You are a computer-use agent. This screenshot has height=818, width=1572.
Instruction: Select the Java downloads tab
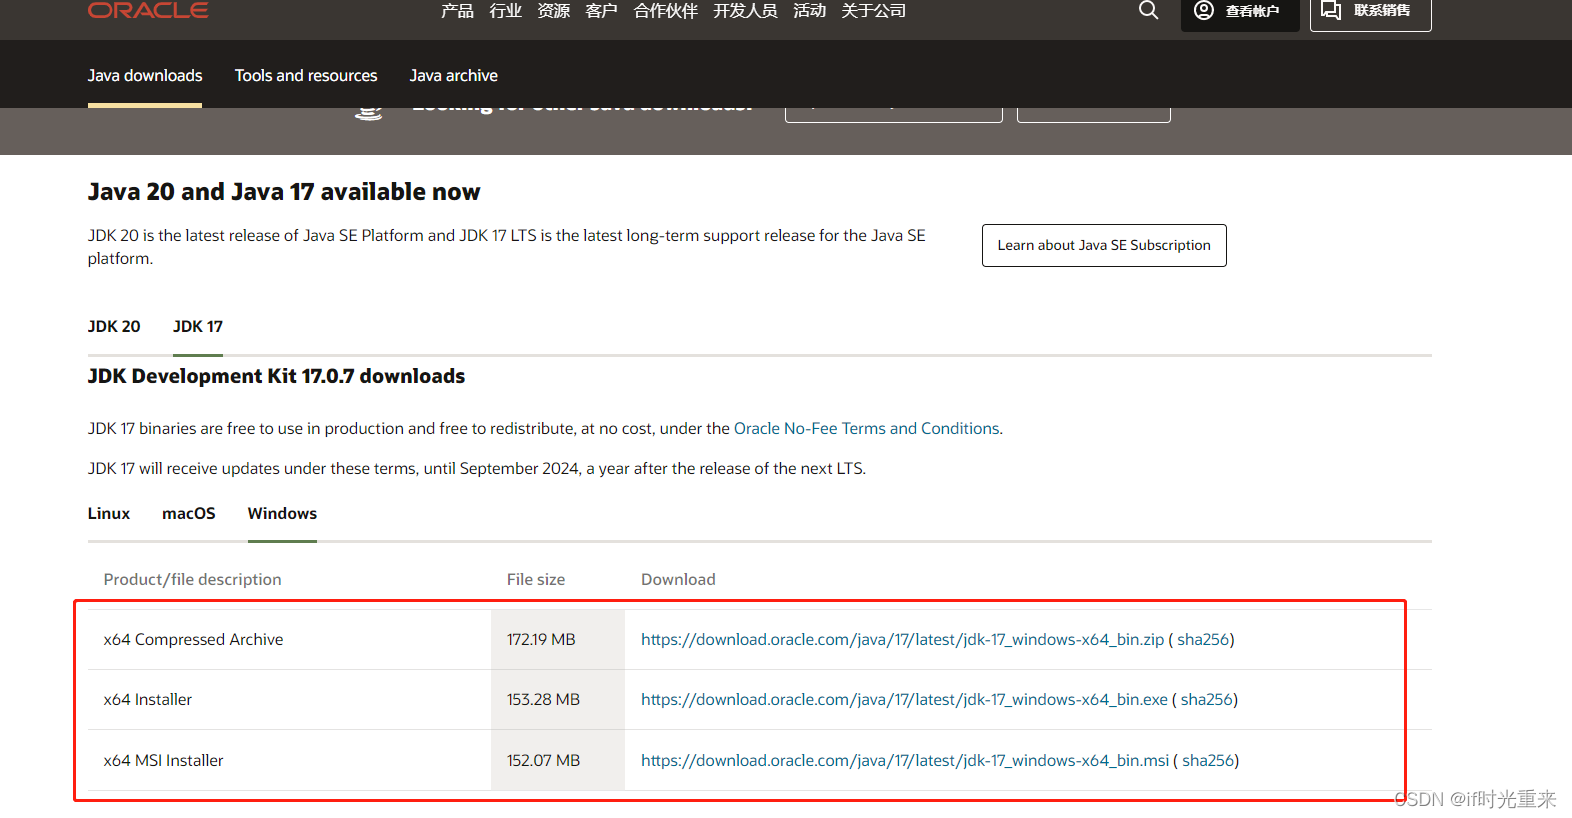coord(145,76)
